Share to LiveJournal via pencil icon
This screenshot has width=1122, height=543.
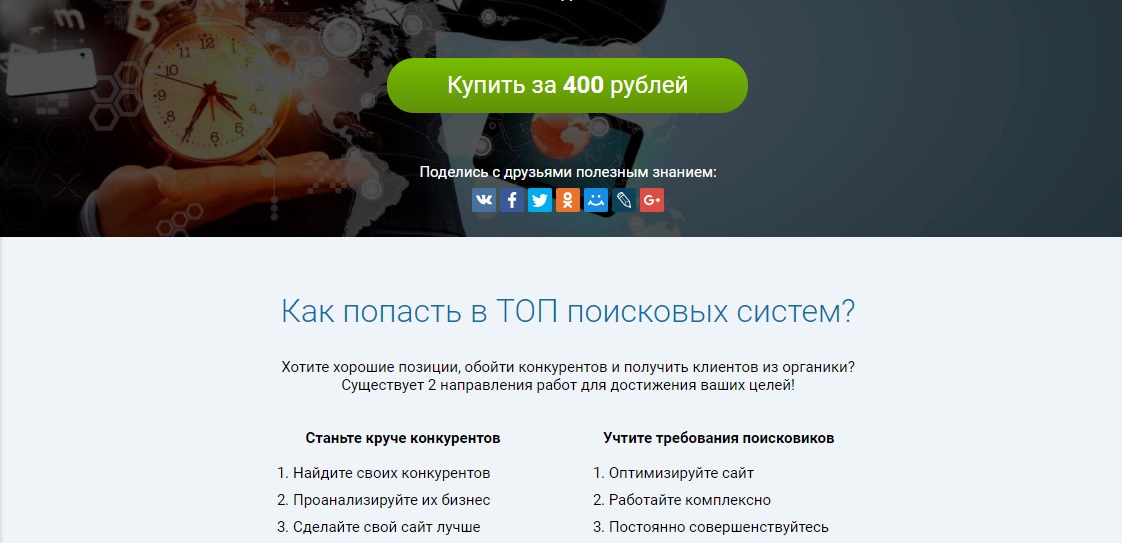tap(624, 201)
